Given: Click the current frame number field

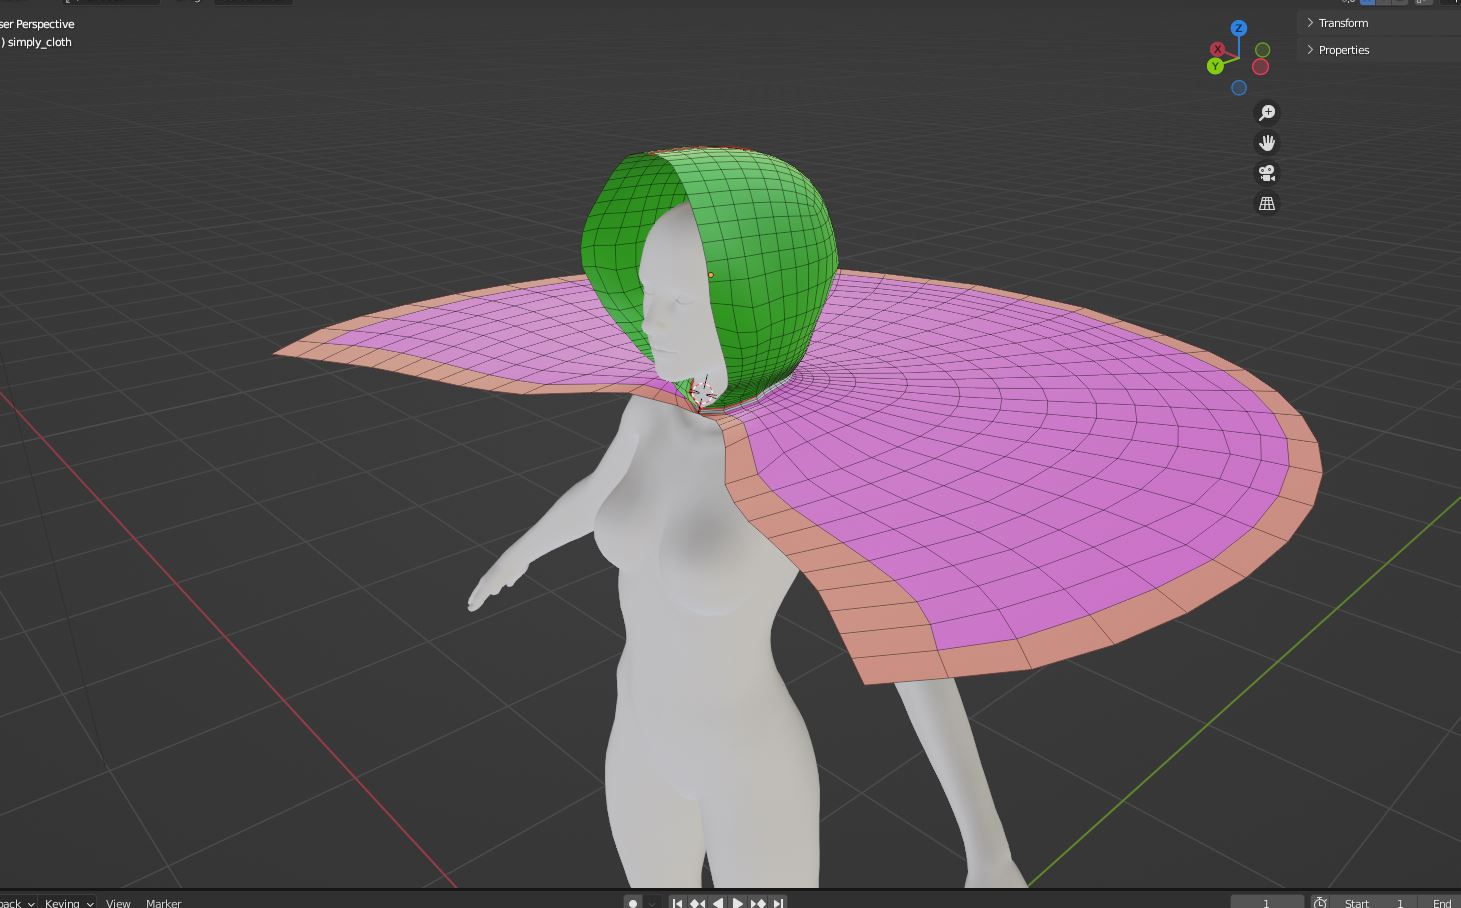Looking at the screenshot, I should [x=1267, y=902].
